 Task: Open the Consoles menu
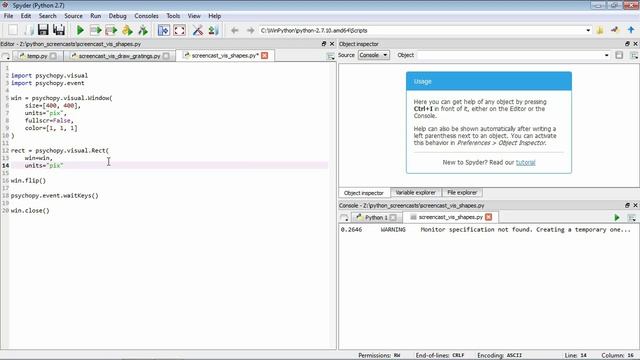[x=147, y=16]
